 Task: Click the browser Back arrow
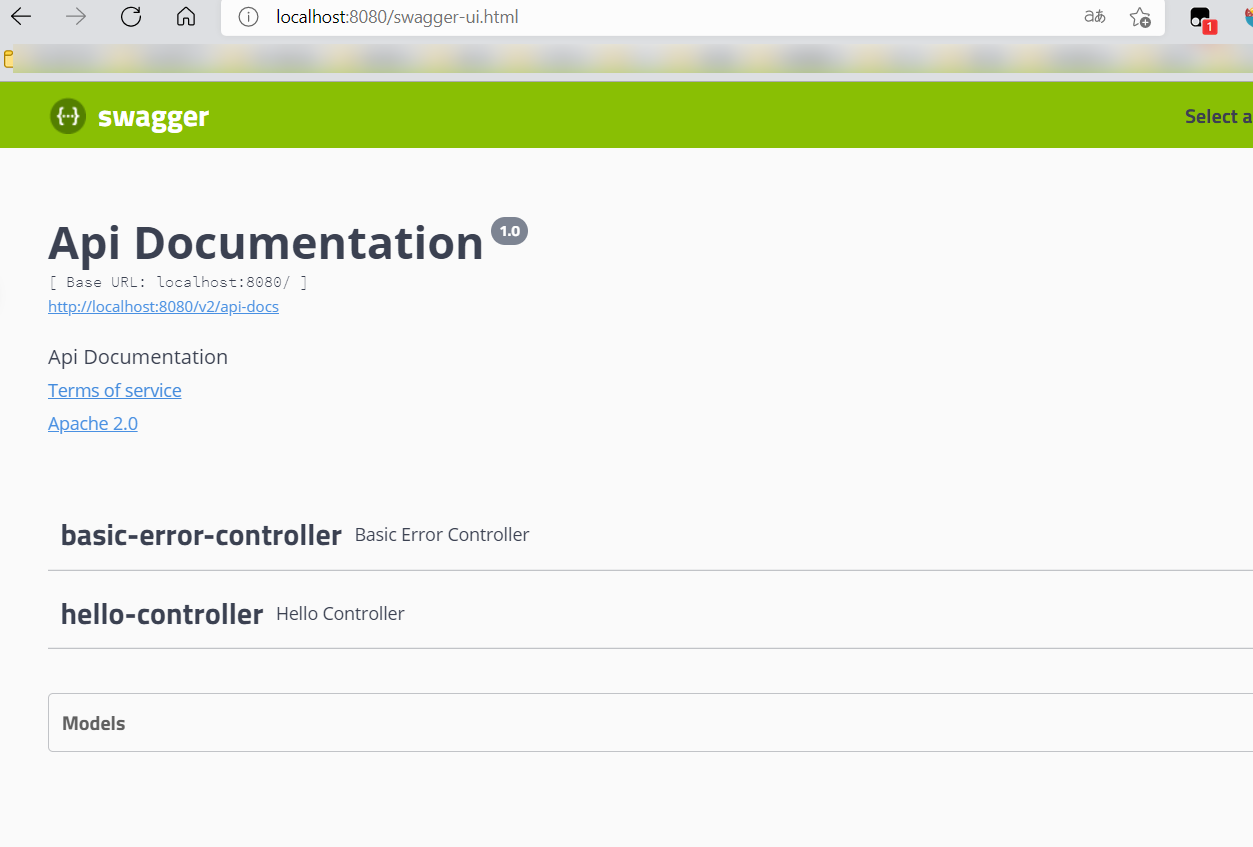pos(21,17)
